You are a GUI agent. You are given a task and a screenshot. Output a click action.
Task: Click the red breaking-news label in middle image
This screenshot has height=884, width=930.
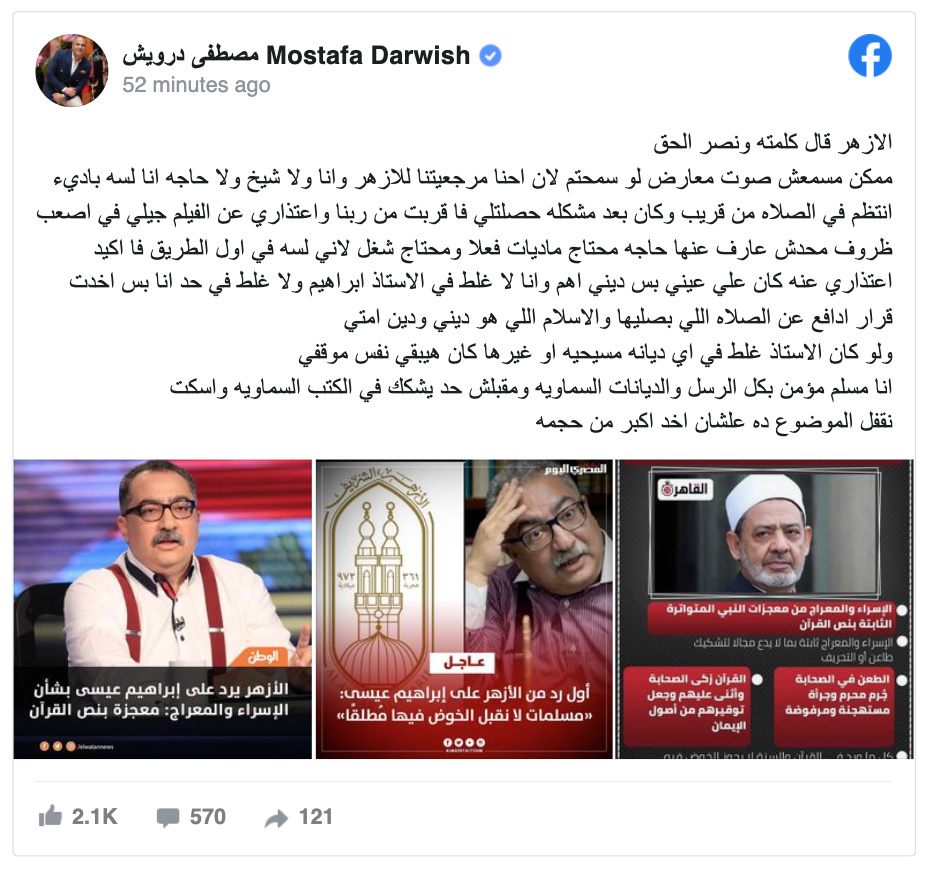pyautogui.click(x=464, y=662)
